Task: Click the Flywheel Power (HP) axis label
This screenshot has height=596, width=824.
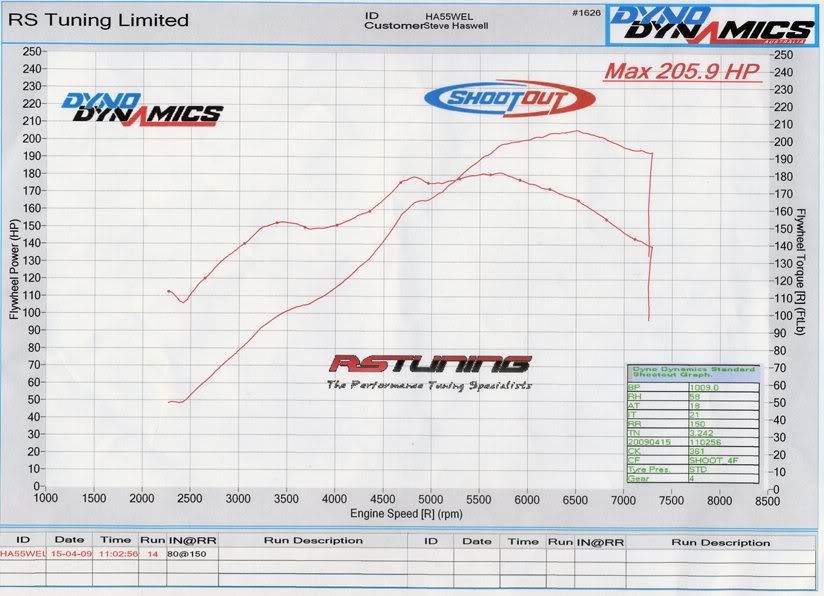Action: pyautogui.click(x=14, y=271)
